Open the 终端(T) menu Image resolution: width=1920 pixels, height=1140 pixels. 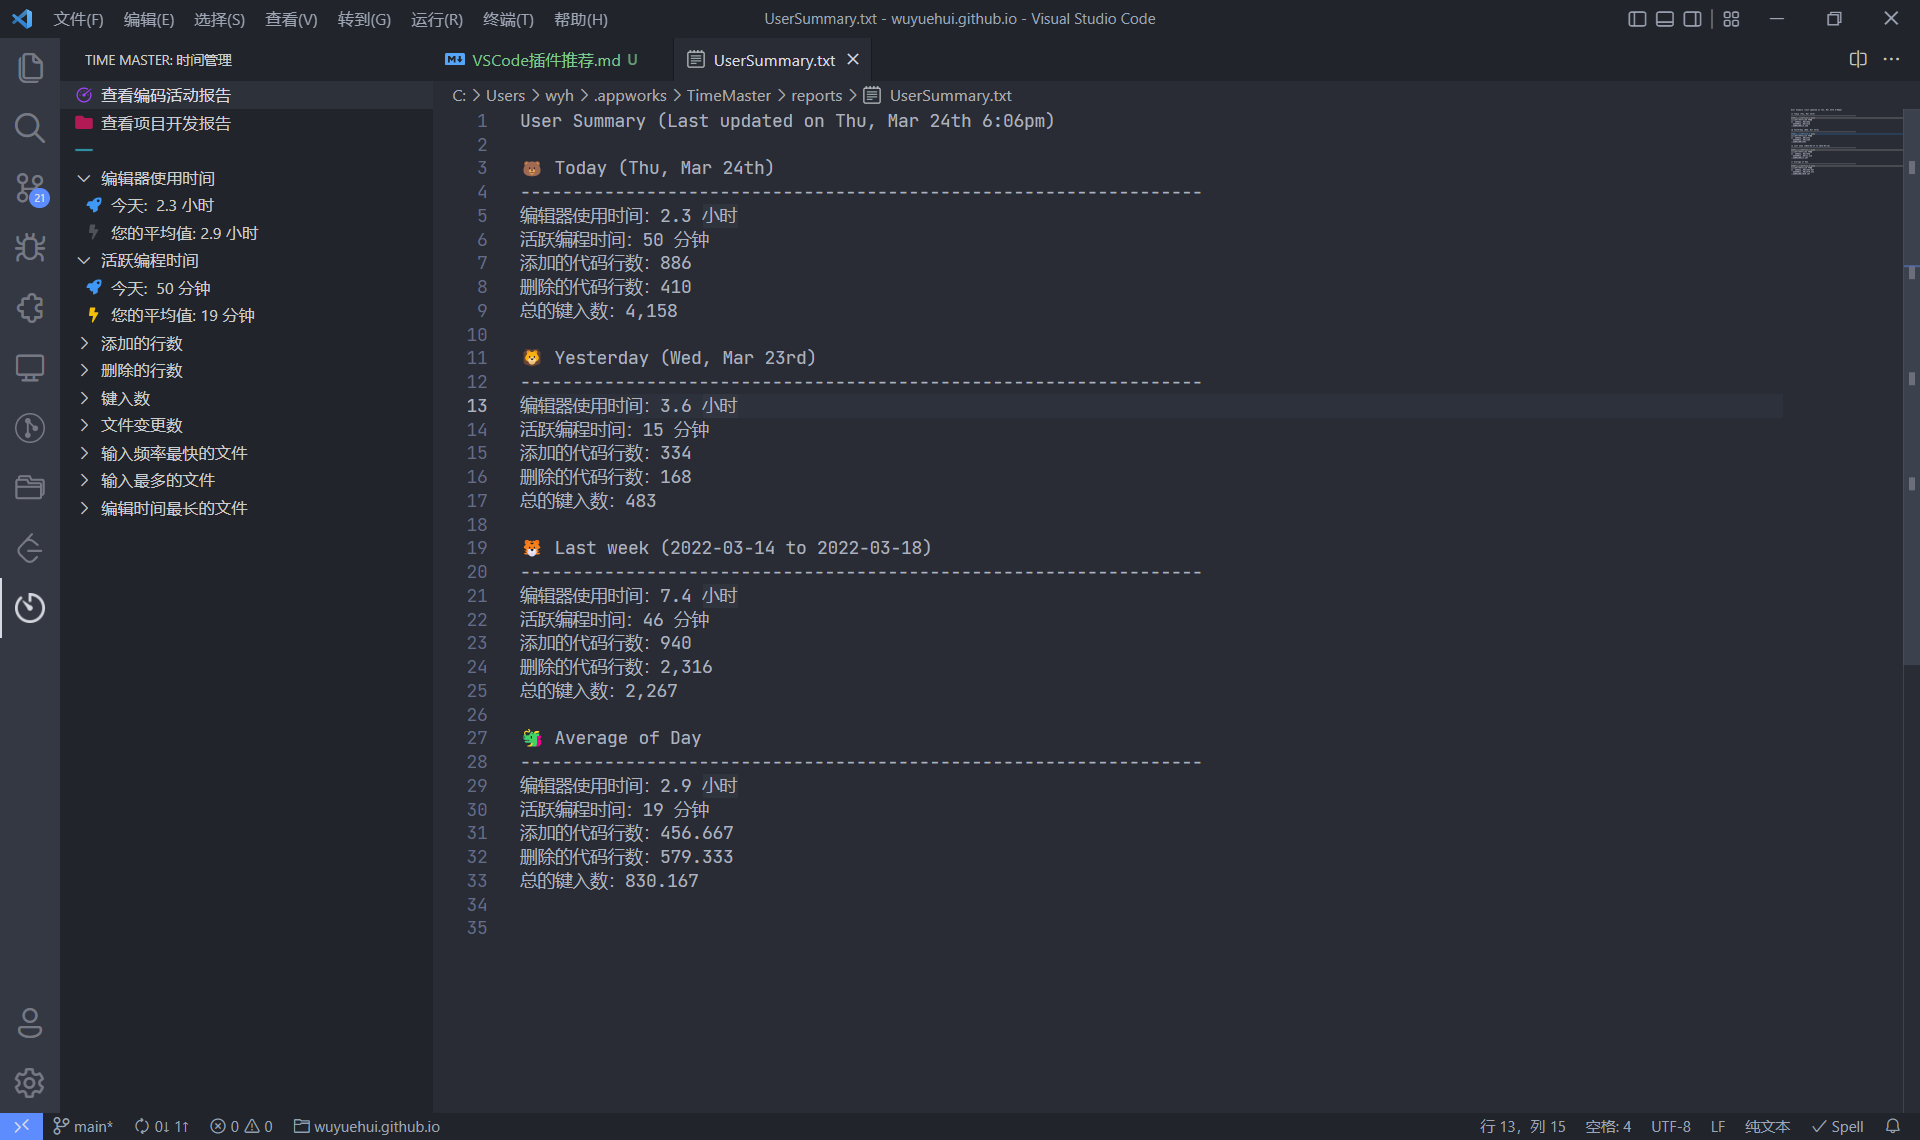tap(508, 19)
